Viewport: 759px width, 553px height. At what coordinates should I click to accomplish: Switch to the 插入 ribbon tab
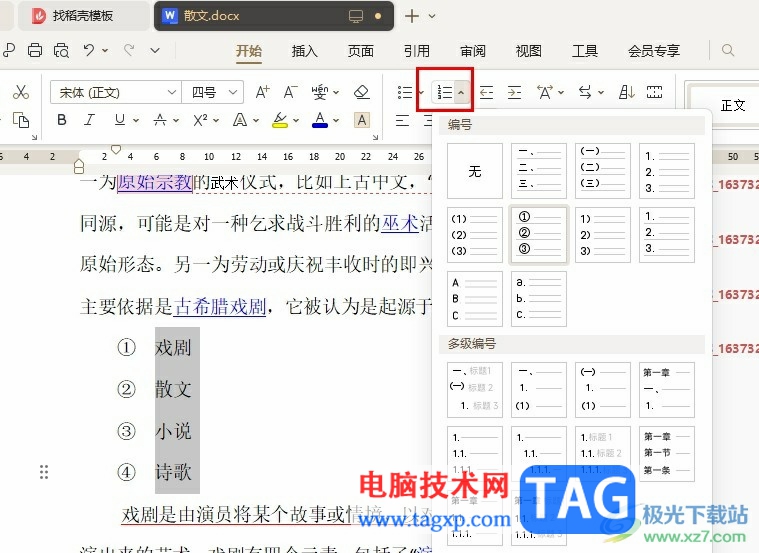(304, 50)
